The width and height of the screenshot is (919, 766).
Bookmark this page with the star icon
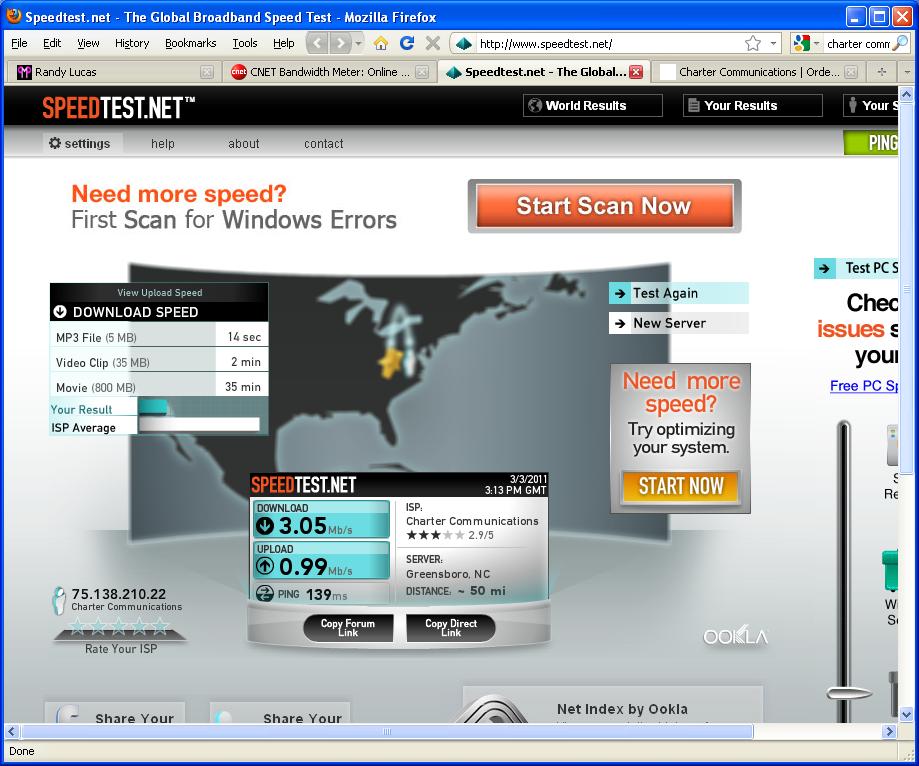753,43
